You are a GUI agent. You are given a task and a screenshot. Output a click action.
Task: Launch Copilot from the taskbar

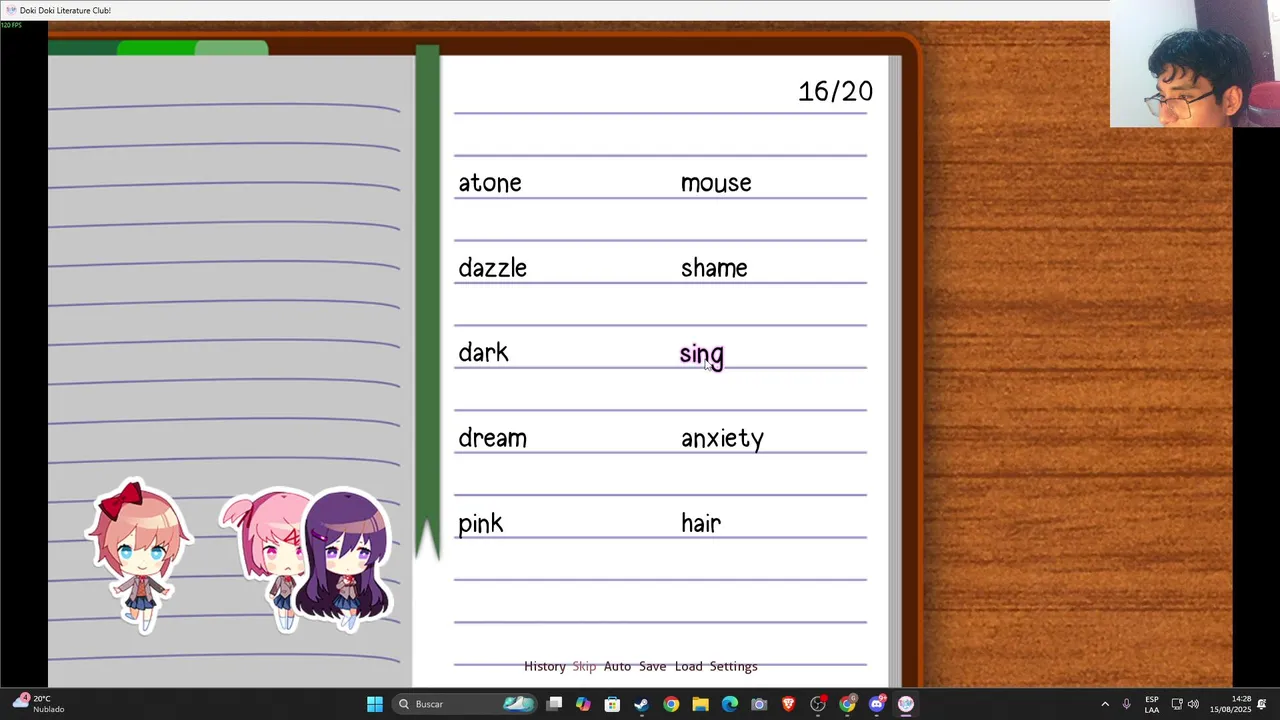point(583,704)
